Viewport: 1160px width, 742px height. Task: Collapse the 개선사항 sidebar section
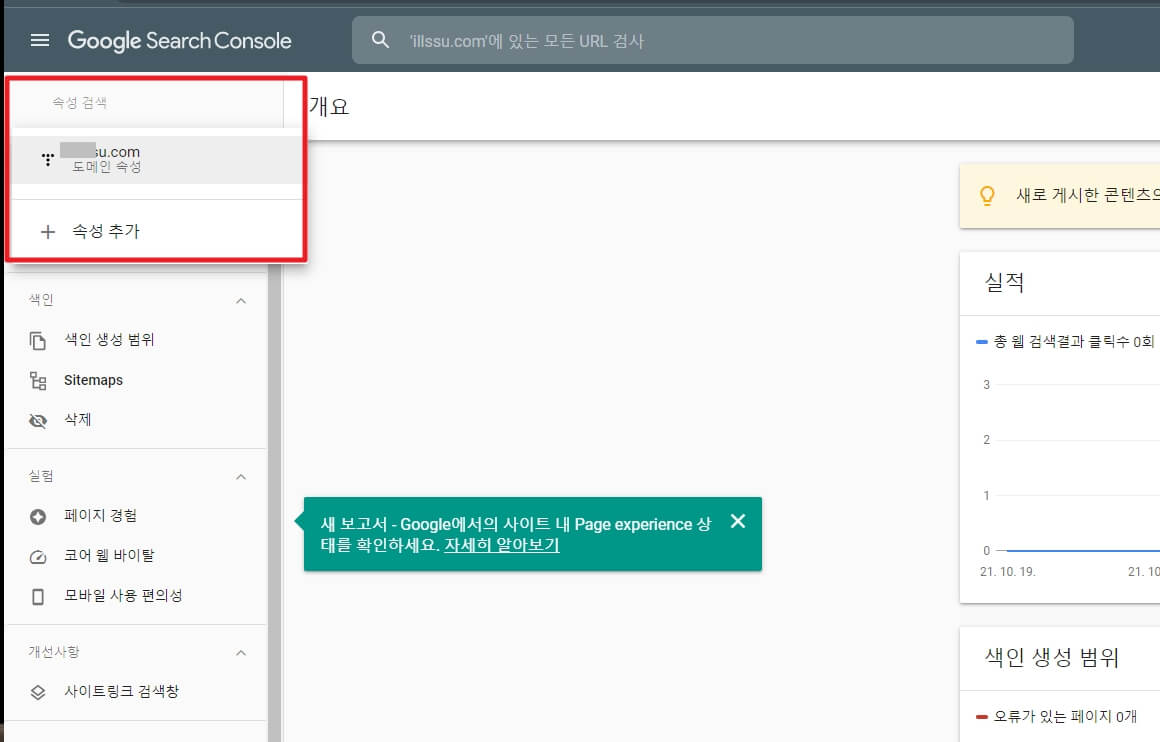pos(240,652)
